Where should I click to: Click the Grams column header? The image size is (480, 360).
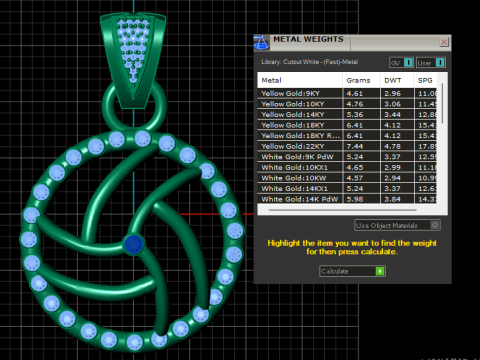tap(361, 80)
